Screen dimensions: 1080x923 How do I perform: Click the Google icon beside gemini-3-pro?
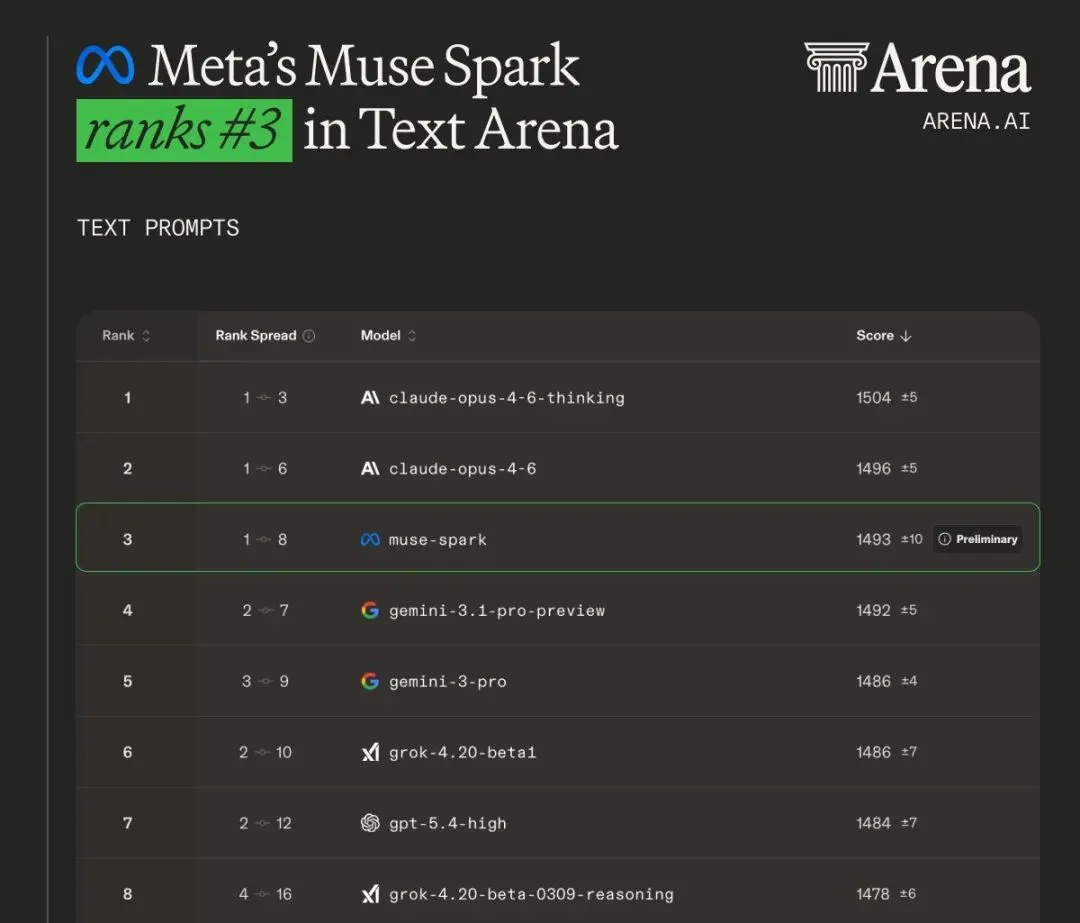pyautogui.click(x=370, y=682)
